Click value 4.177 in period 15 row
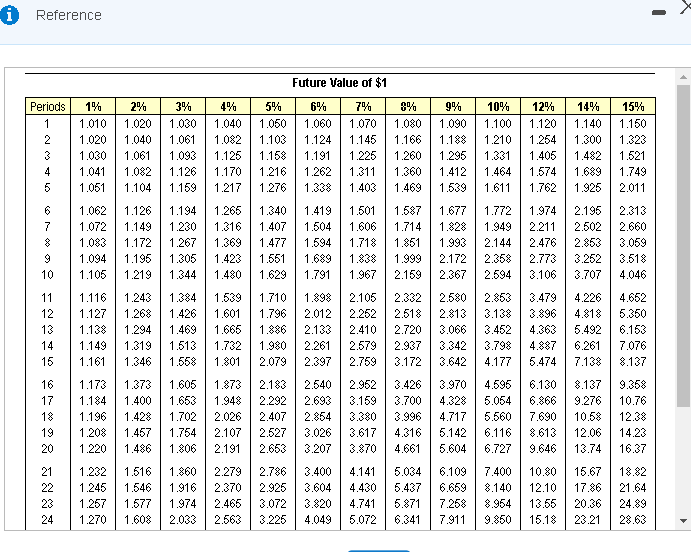This screenshot has width=691, height=552. tap(498, 362)
